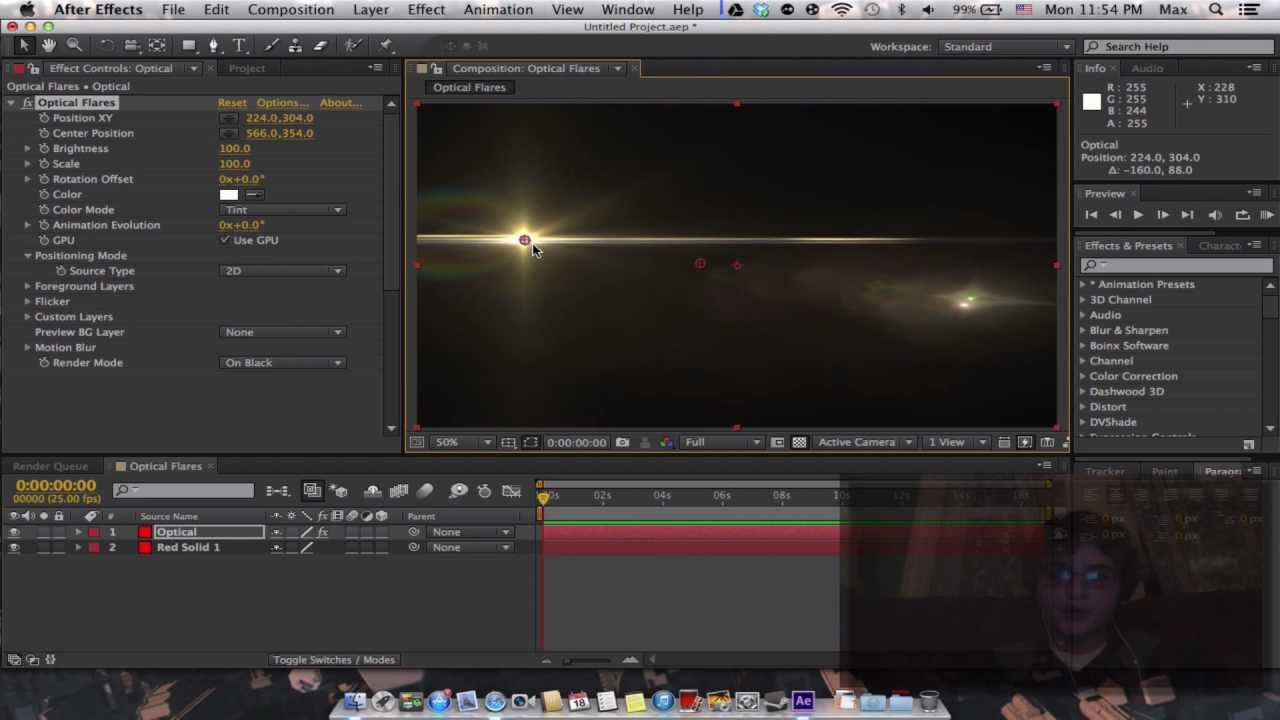This screenshot has height=720, width=1280.
Task: Open Animation menu
Action: click(x=498, y=10)
